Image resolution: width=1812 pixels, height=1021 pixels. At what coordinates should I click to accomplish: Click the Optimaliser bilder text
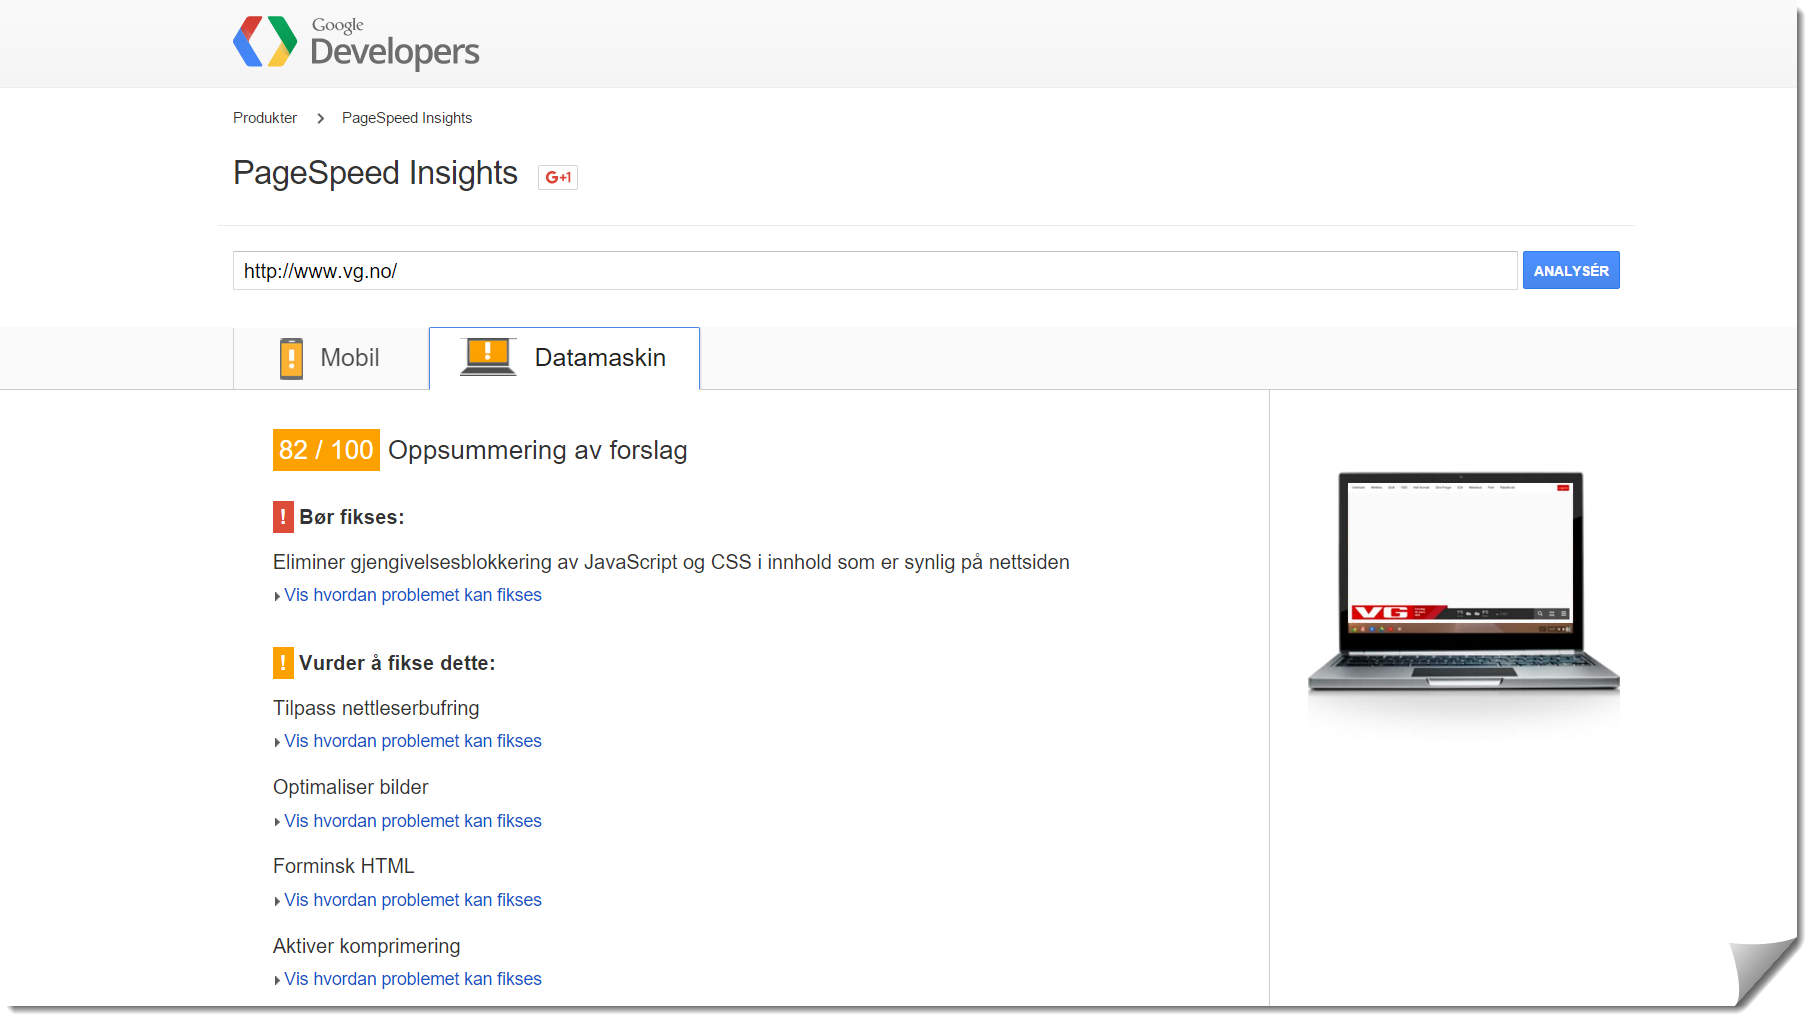point(350,787)
